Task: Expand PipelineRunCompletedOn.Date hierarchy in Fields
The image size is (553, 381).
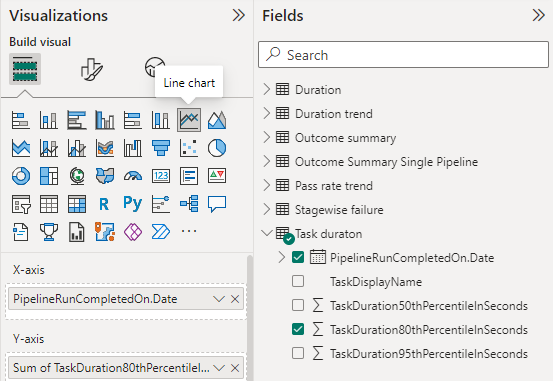Action: click(x=281, y=257)
